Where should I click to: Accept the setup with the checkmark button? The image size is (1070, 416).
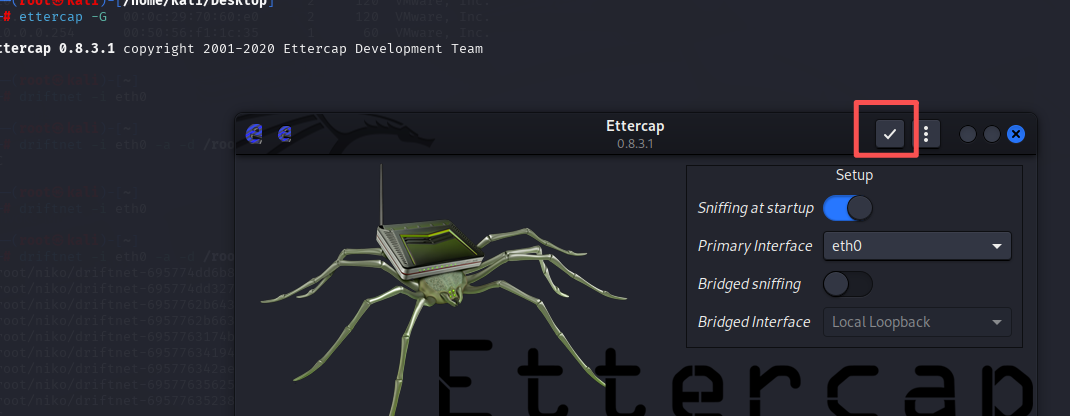pos(890,134)
